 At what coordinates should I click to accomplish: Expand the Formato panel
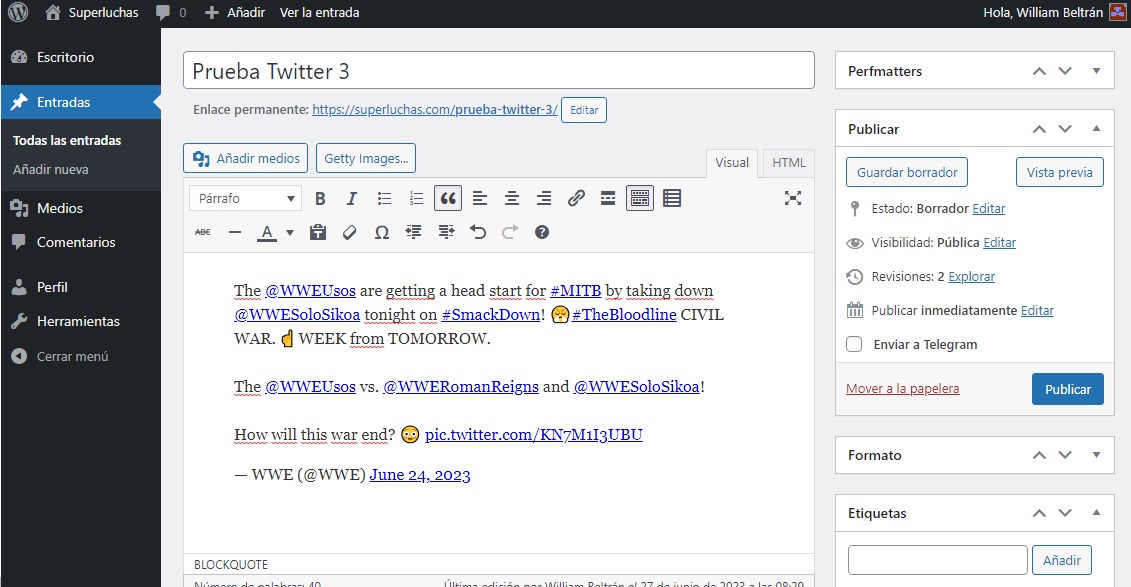(x=1096, y=454)
